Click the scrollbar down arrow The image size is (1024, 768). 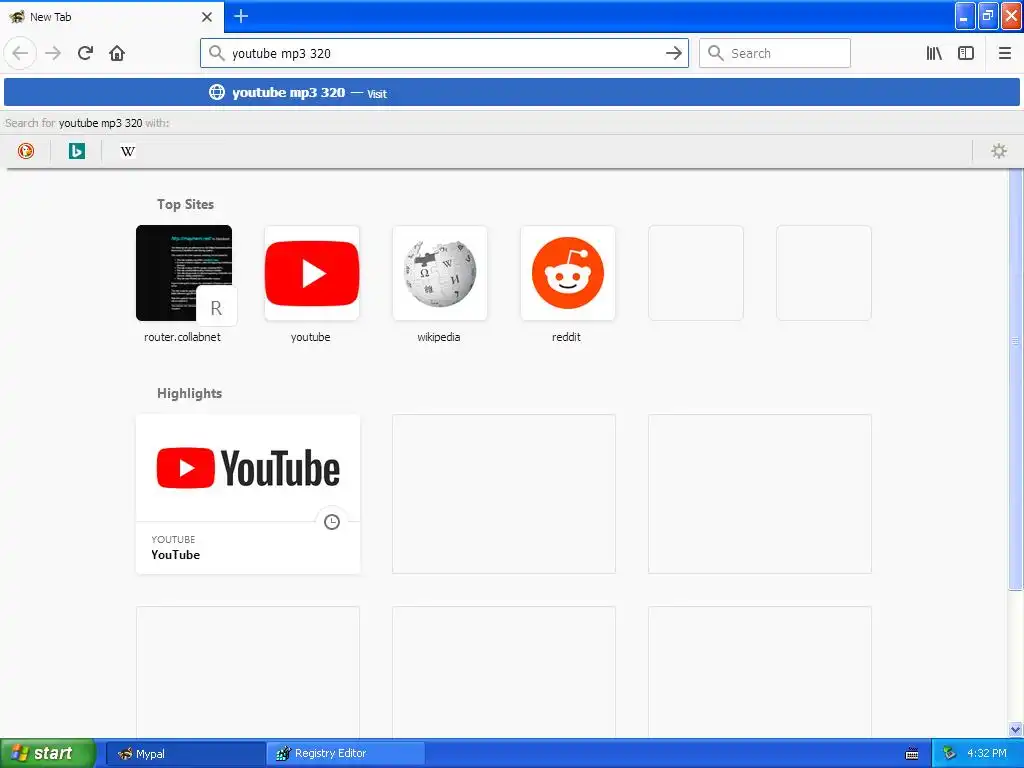1016,729
